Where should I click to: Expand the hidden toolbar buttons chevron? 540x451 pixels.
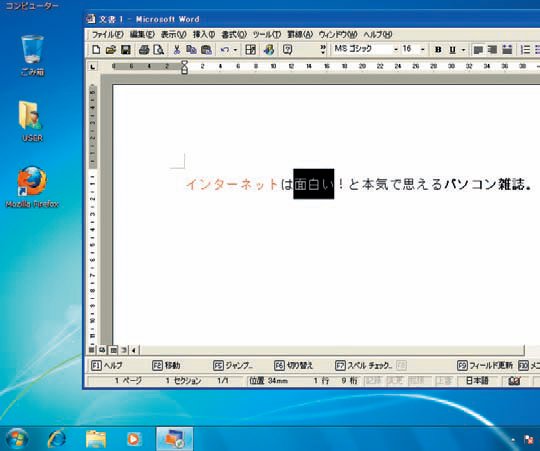click(323, 50)
